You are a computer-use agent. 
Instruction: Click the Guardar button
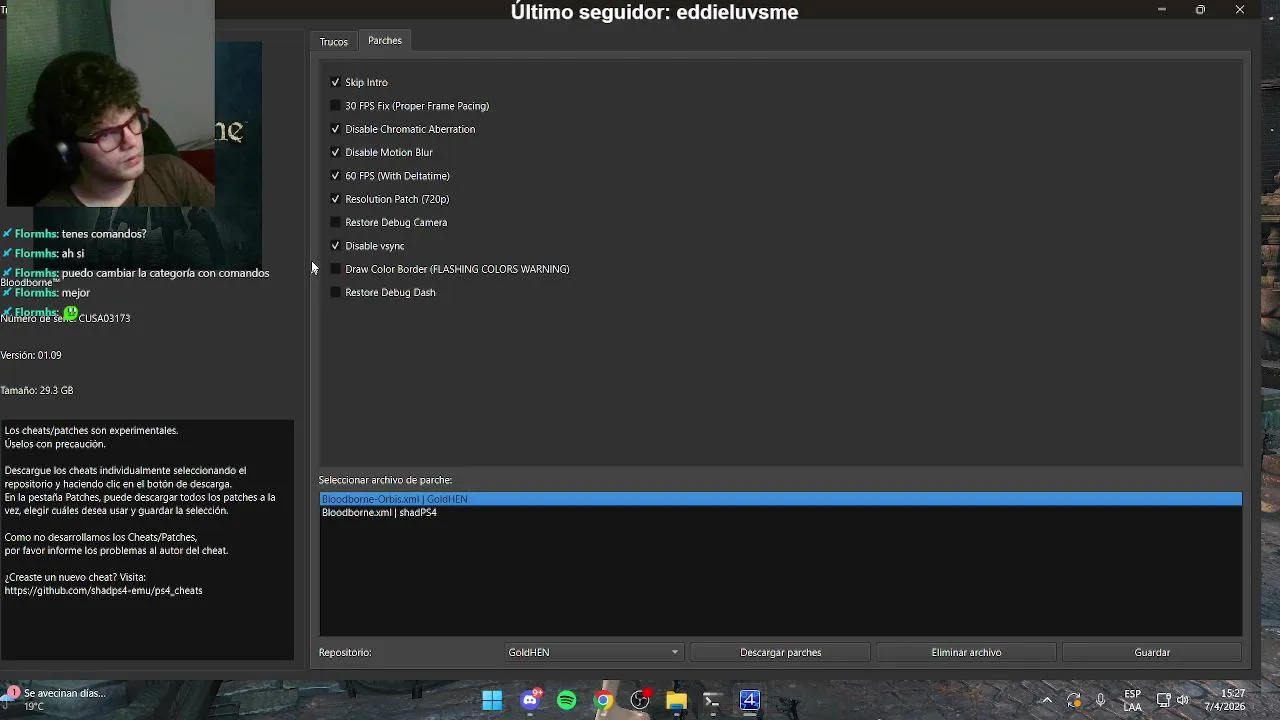[1152, 652]
